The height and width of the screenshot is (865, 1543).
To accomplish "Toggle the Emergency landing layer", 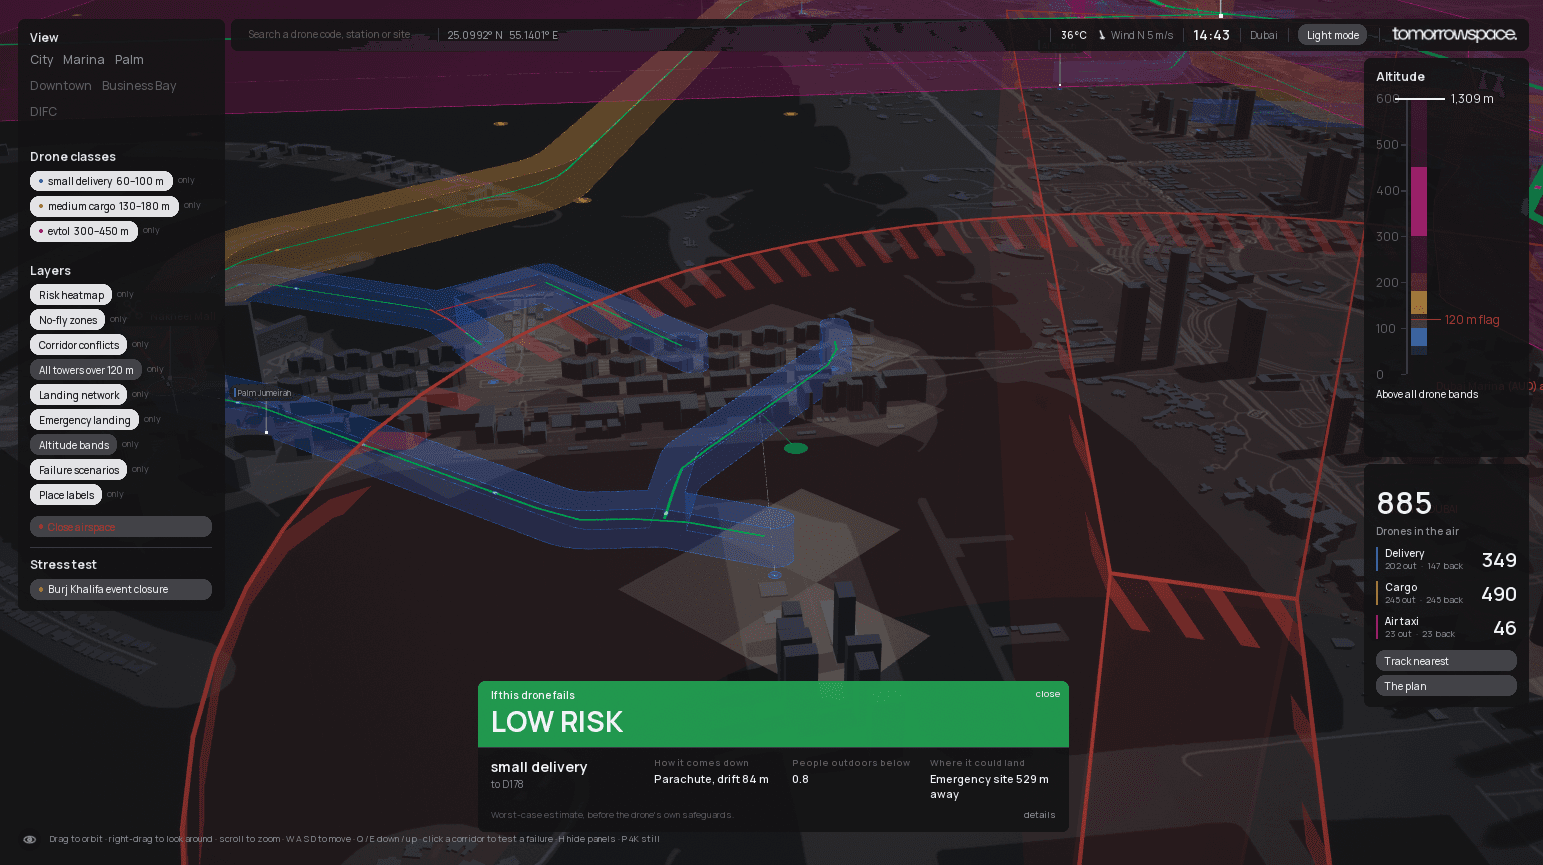I will (84, 420).
